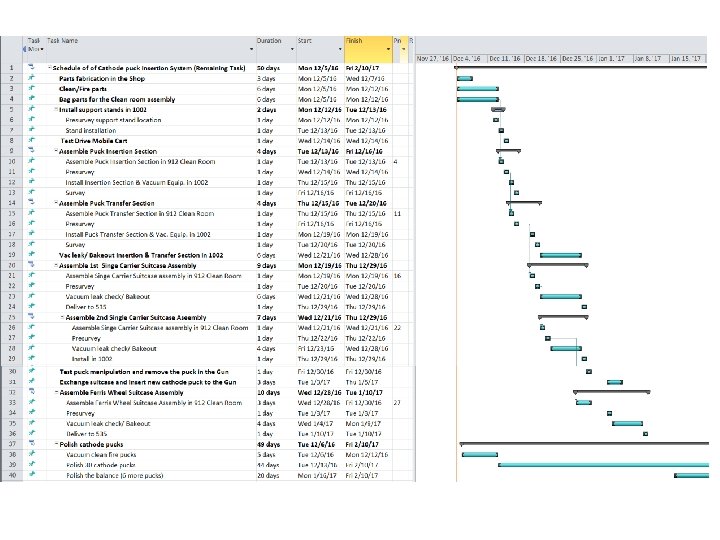Click the Ferris Wheel summary Gantt bar
This screenshot has width=720, height=540.
(x=612, y=392)
